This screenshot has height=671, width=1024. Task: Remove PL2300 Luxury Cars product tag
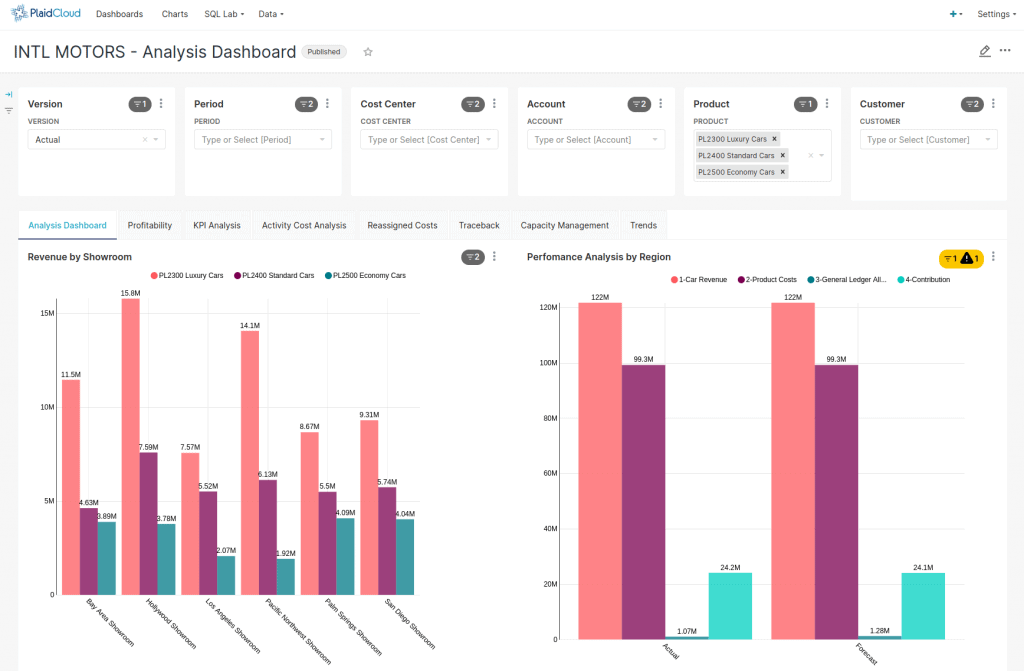pyautogui.click(x=775, y=139)
